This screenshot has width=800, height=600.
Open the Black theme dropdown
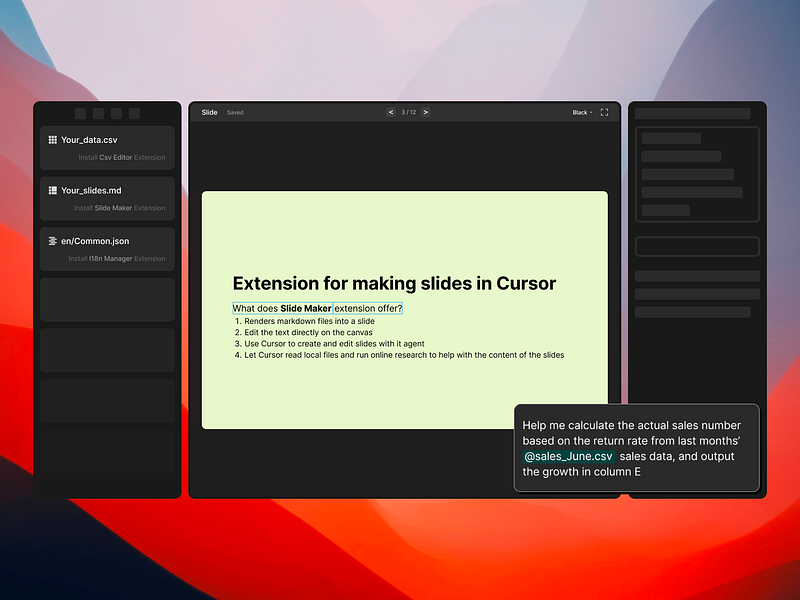click(x=582, y=113)
